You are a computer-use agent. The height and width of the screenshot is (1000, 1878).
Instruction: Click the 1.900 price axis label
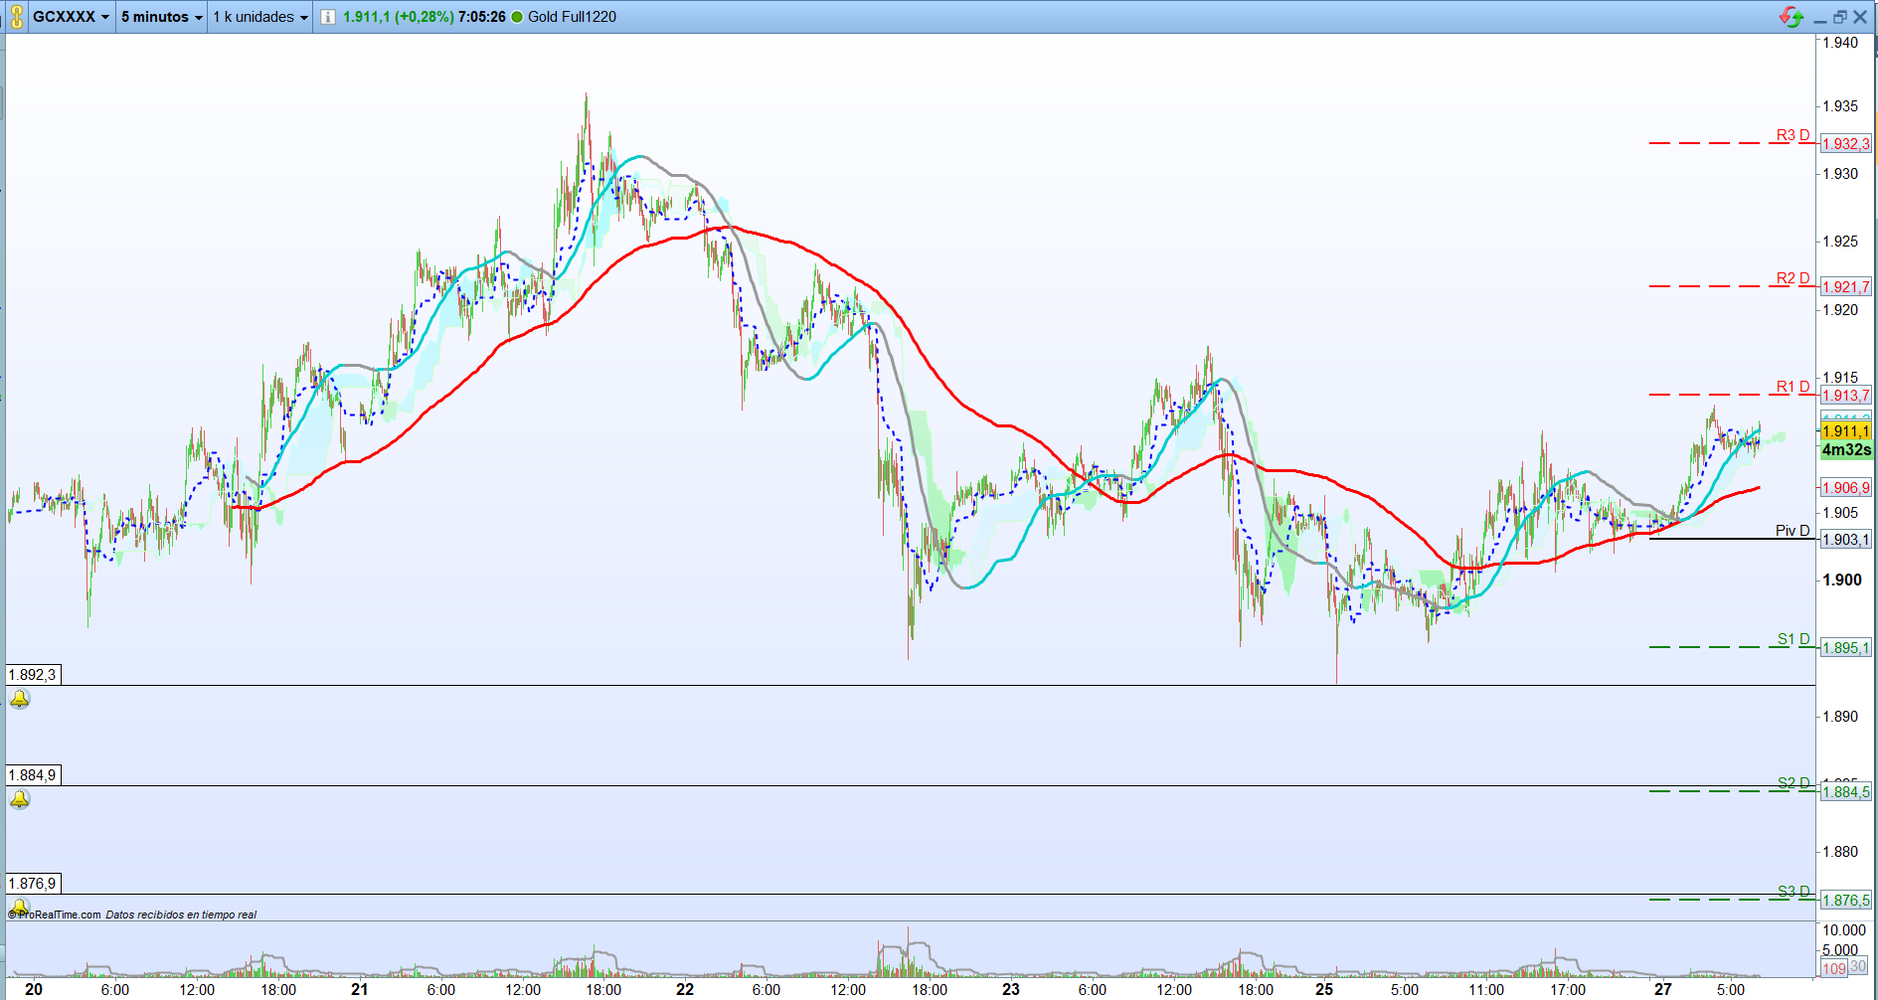coord(1842,580)
